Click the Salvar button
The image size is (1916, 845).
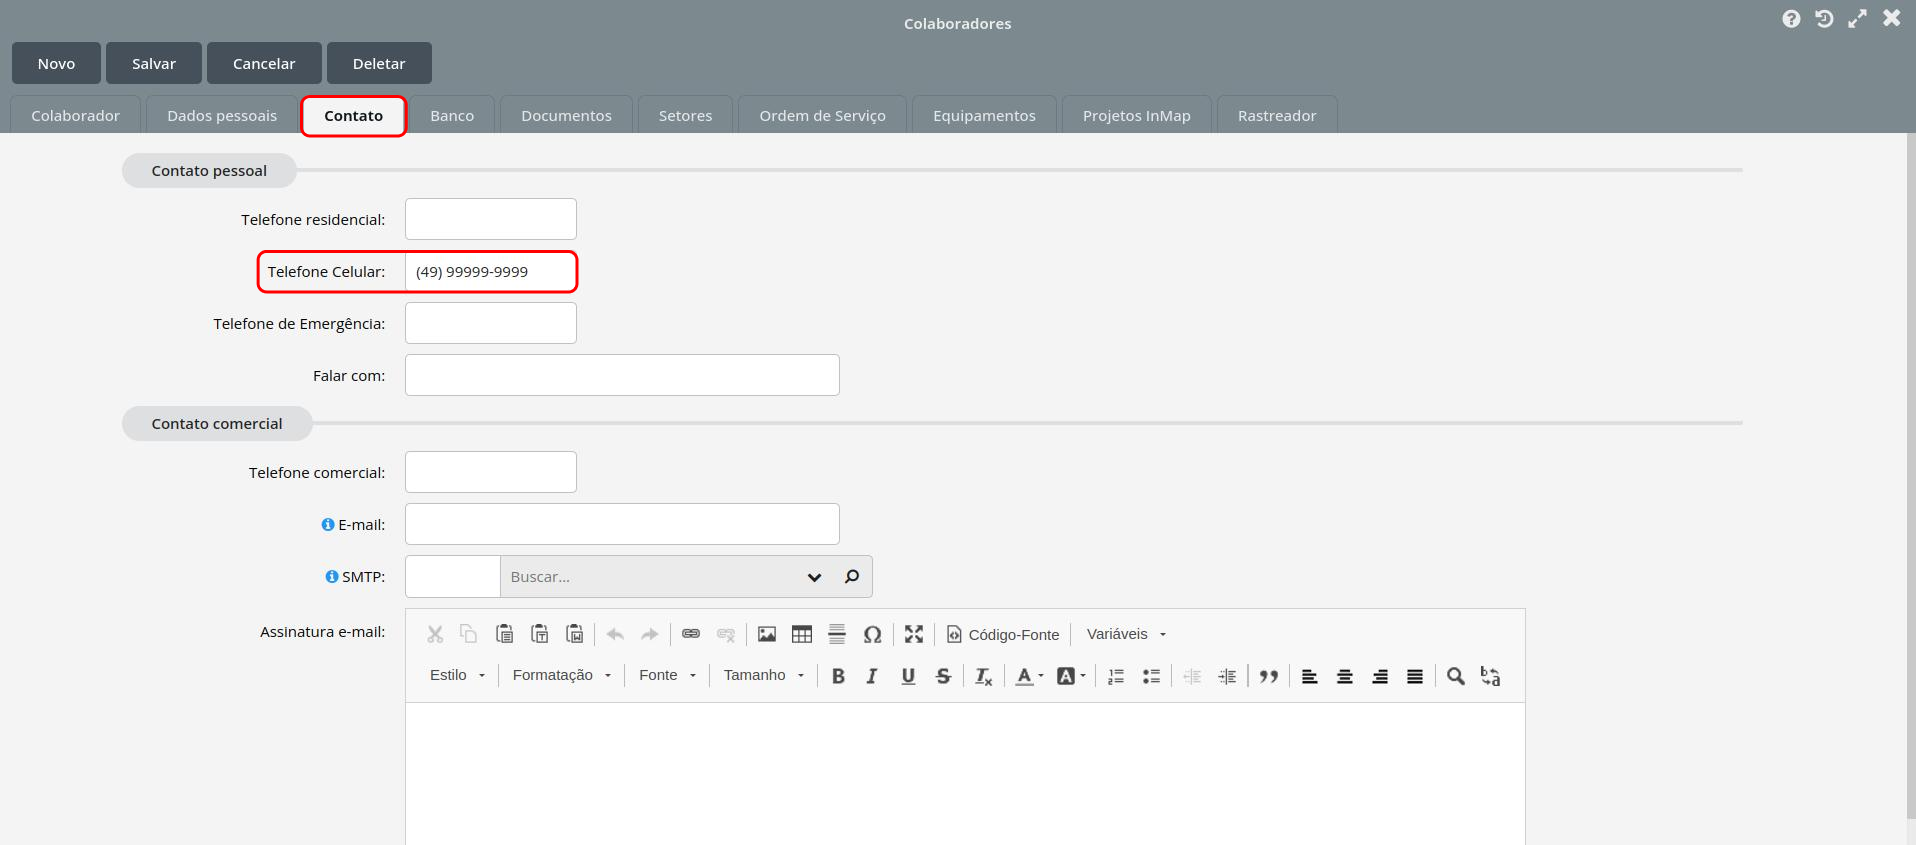[x=154, y=63]
